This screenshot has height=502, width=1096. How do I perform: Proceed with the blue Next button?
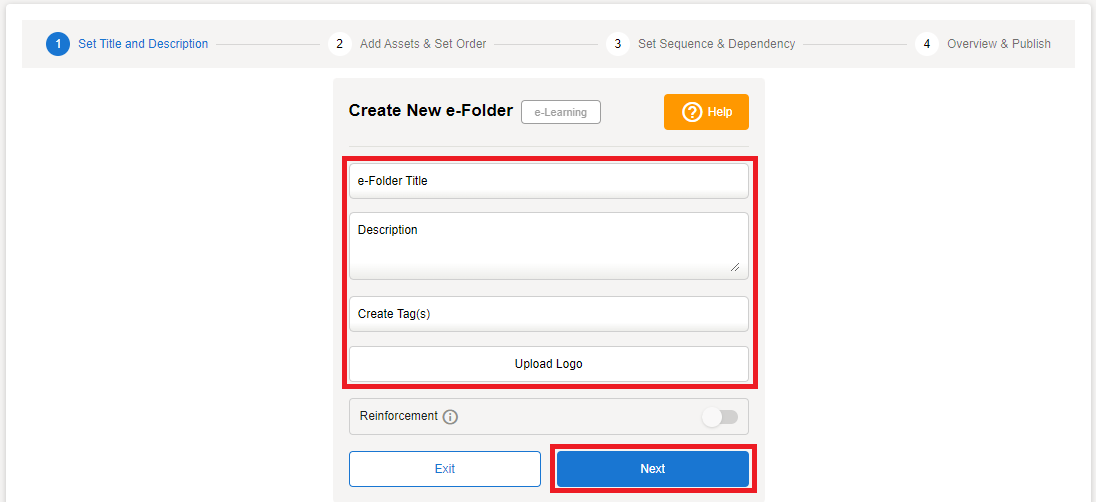(x=652, y=469)
